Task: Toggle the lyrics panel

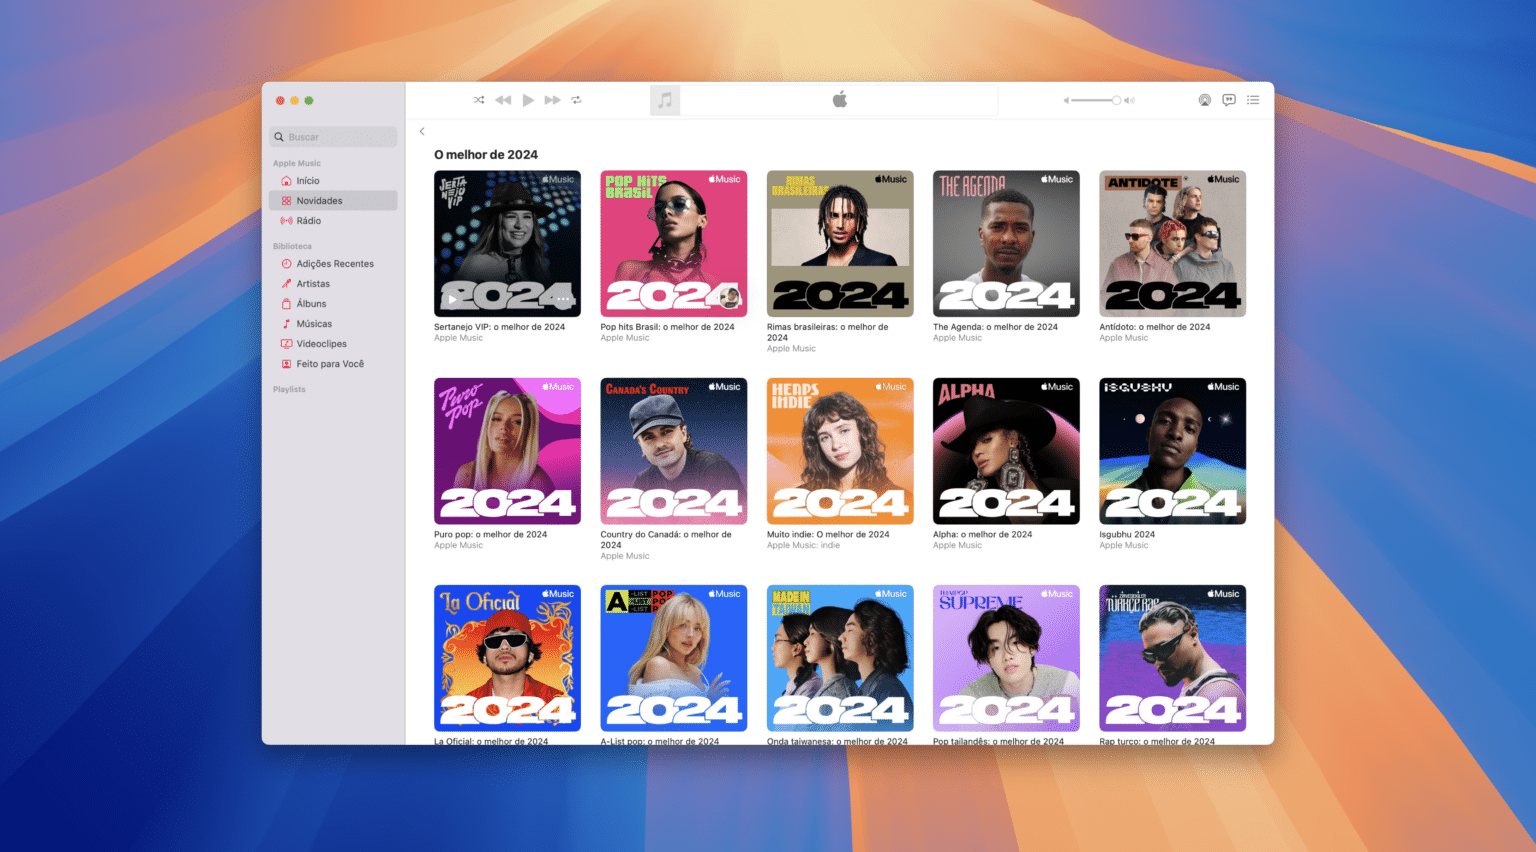Action: (x=1228, y=100)
